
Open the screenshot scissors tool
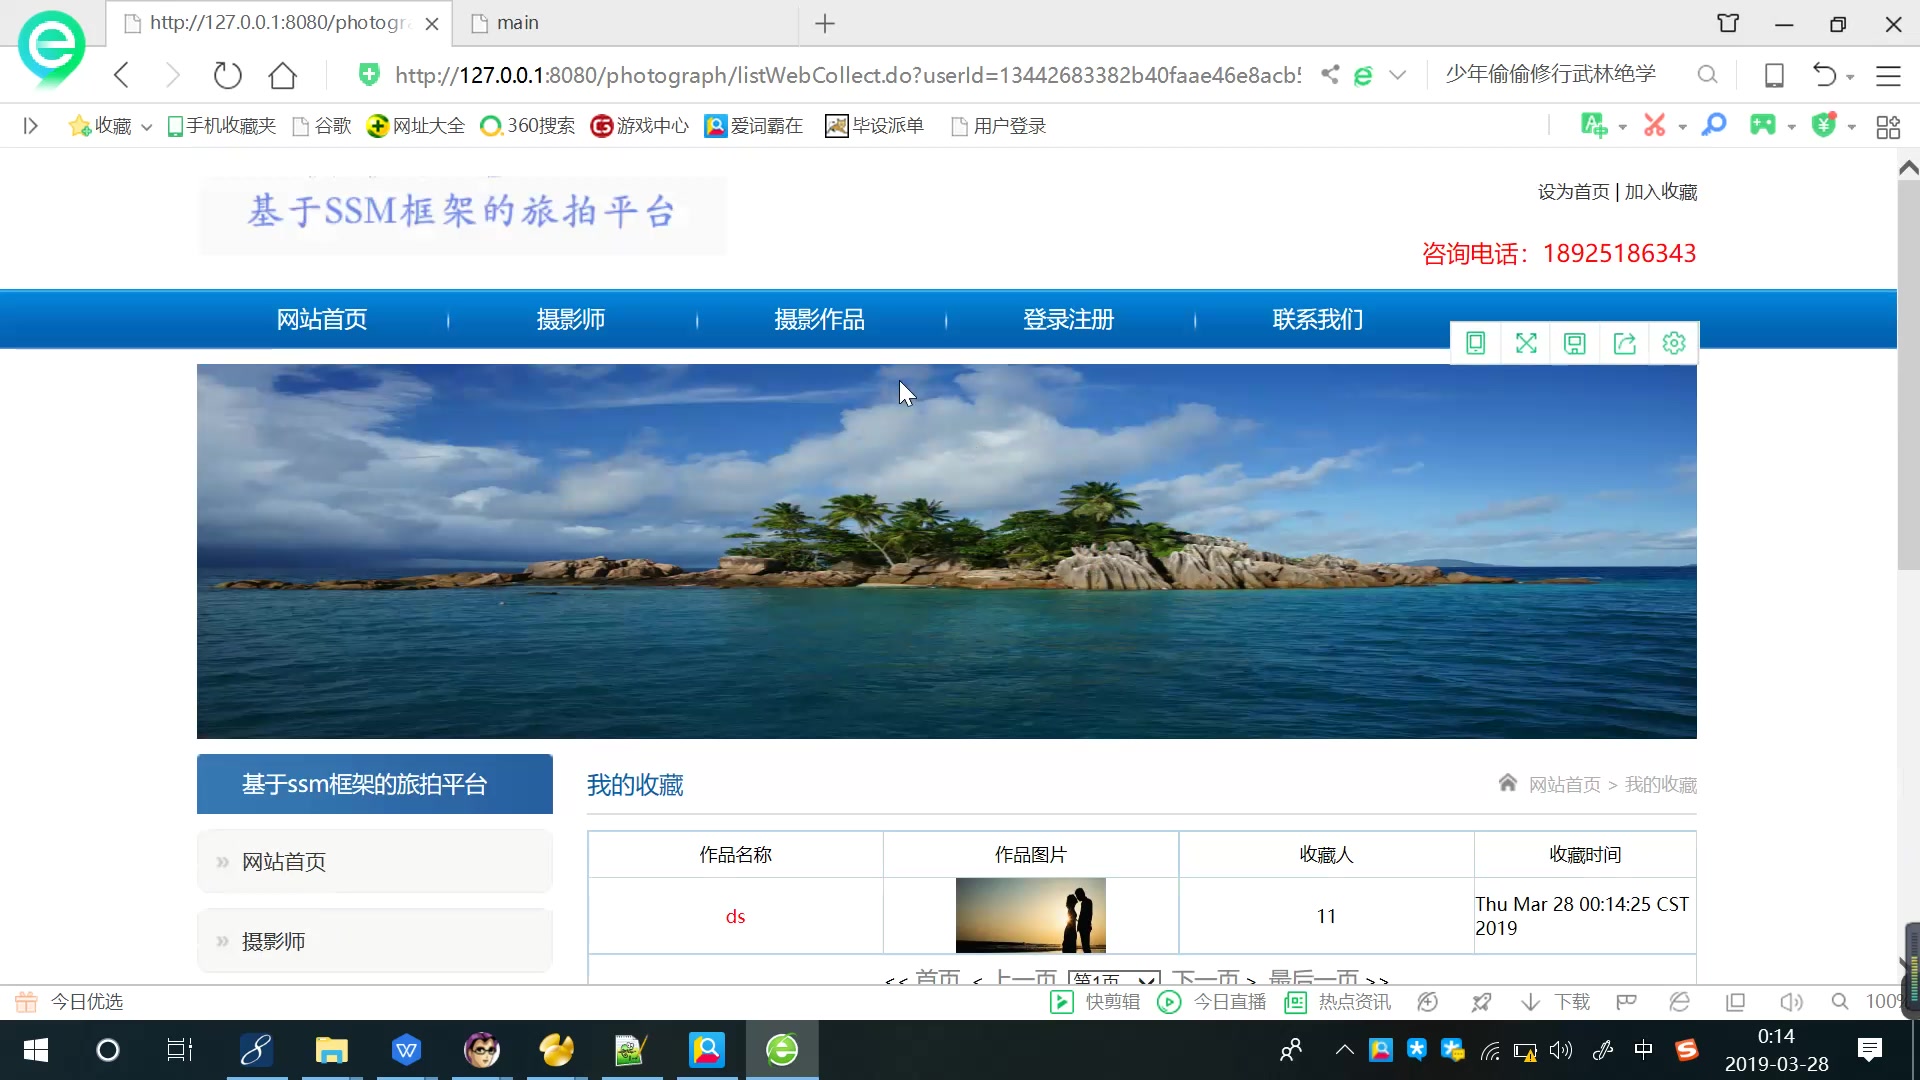pyautogui.click(x=1655, y=125)
